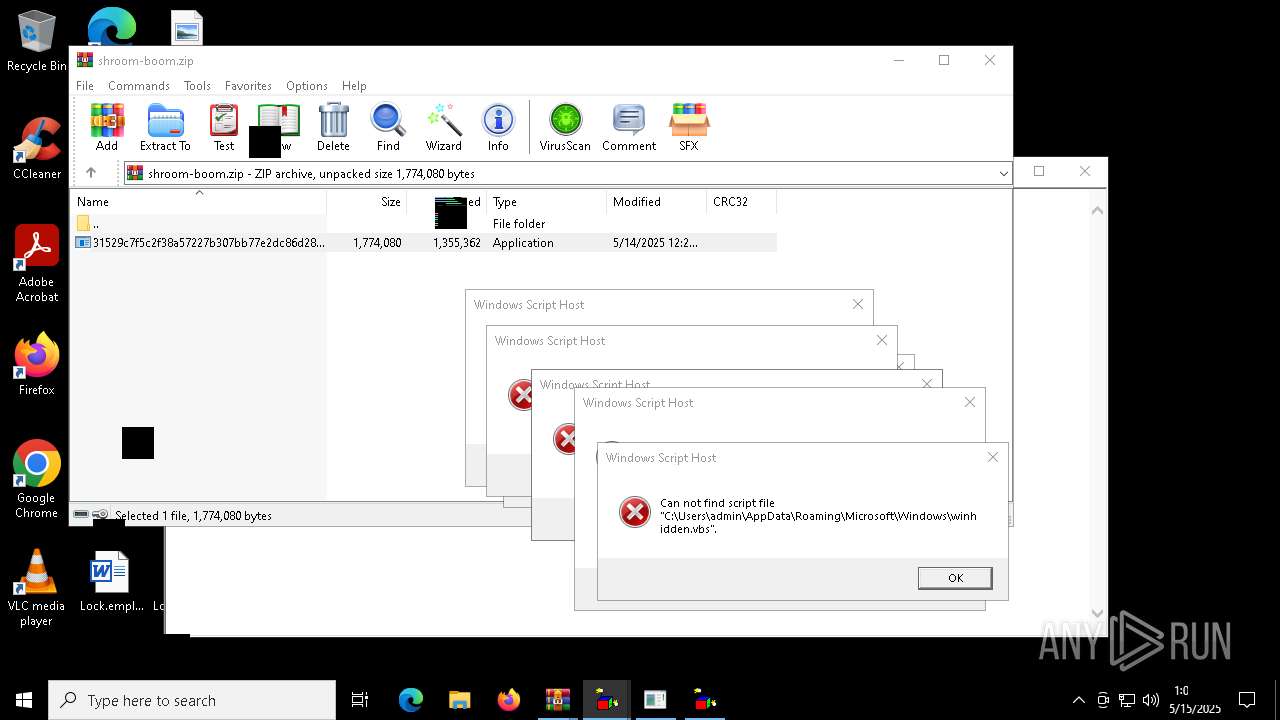This screenshot has width=1280, height=720.
Task: Open the File menu in WinRAR
Action: (85, 86)
